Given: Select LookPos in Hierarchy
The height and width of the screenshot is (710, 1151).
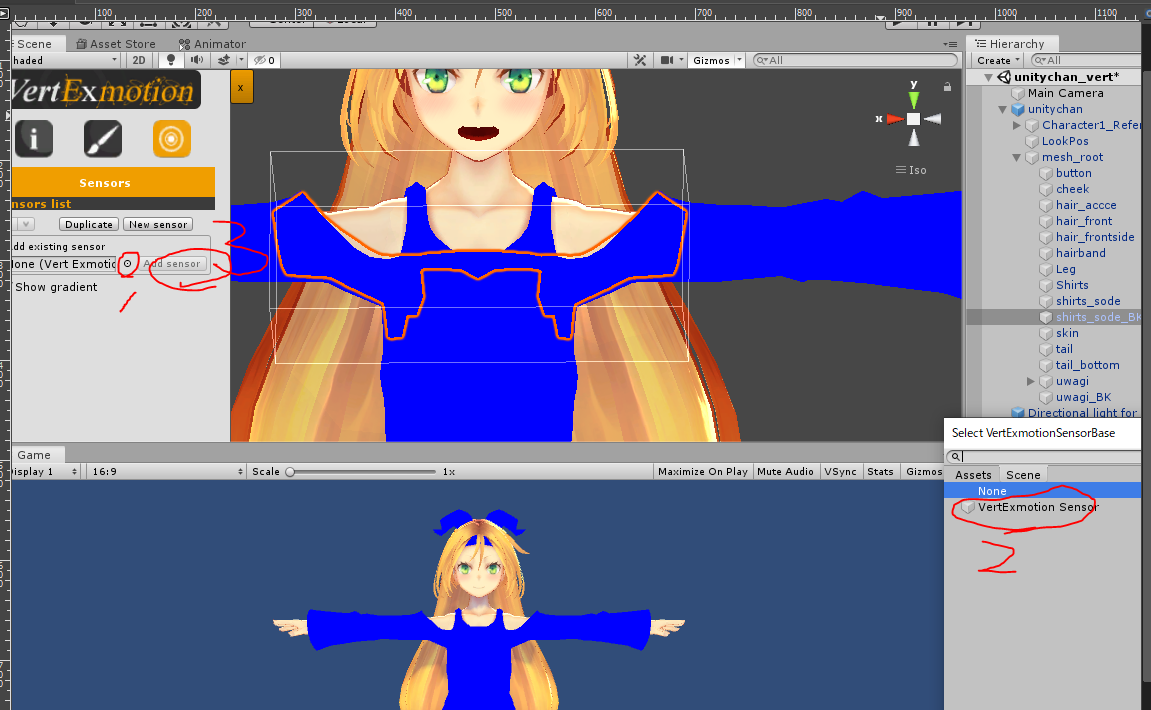Looking at the screenshot, I should pos(1065,141).
